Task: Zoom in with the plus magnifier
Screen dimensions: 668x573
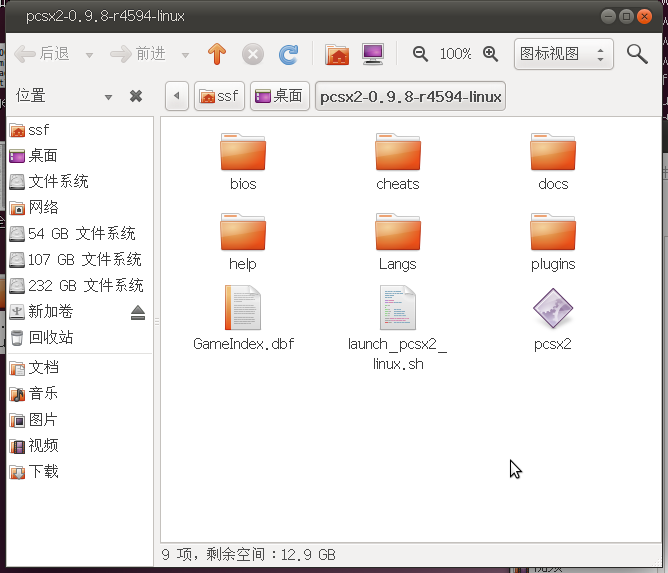Action: 490,54
